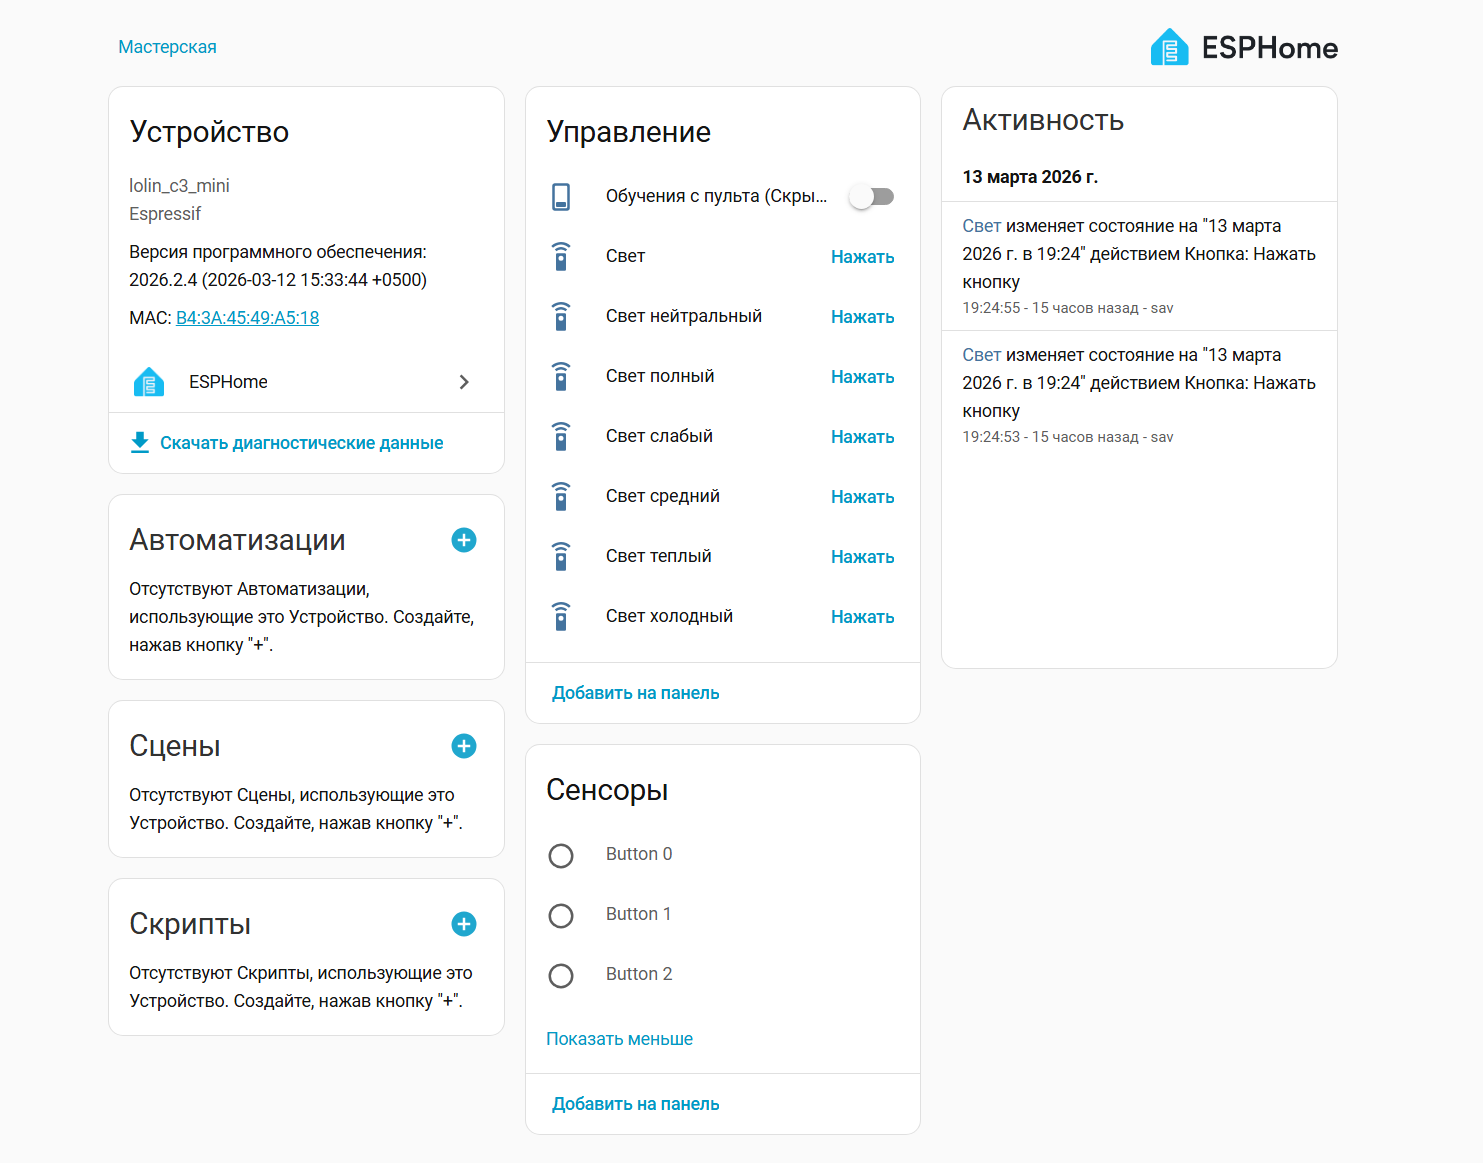This screenshot has width=1483, height=1163.
Task: Collapse sensors with Показать меньше
Action: tap(619, 1039)
